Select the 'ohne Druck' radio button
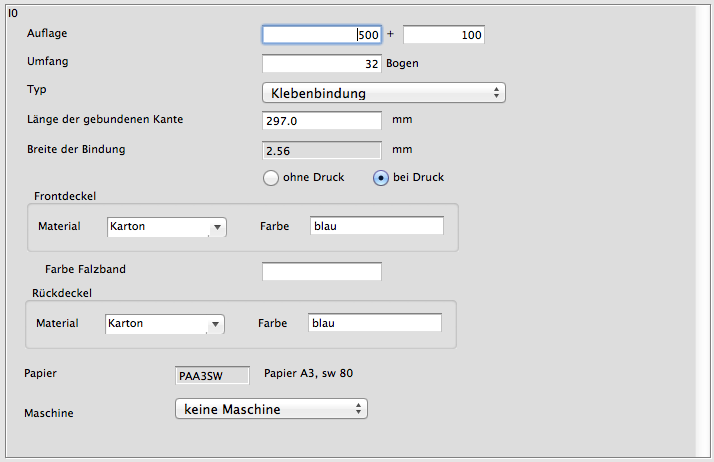This screenshot has height=462, width=714. coord(271,178)
